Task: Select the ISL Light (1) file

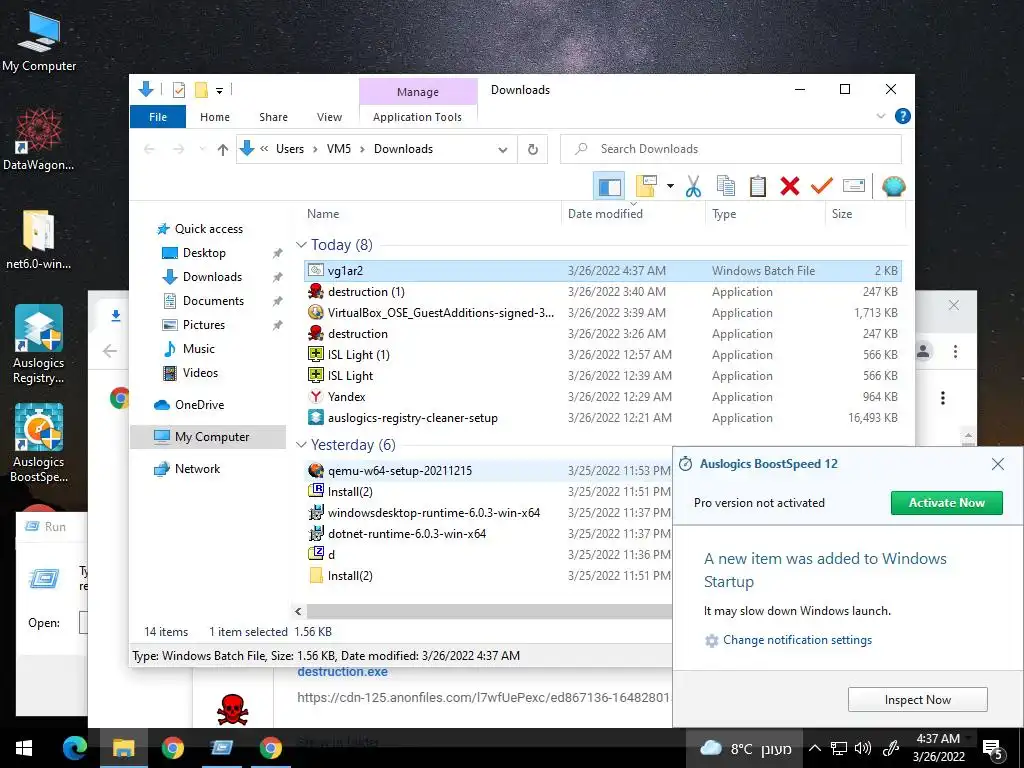Action: tap(602, 355)
